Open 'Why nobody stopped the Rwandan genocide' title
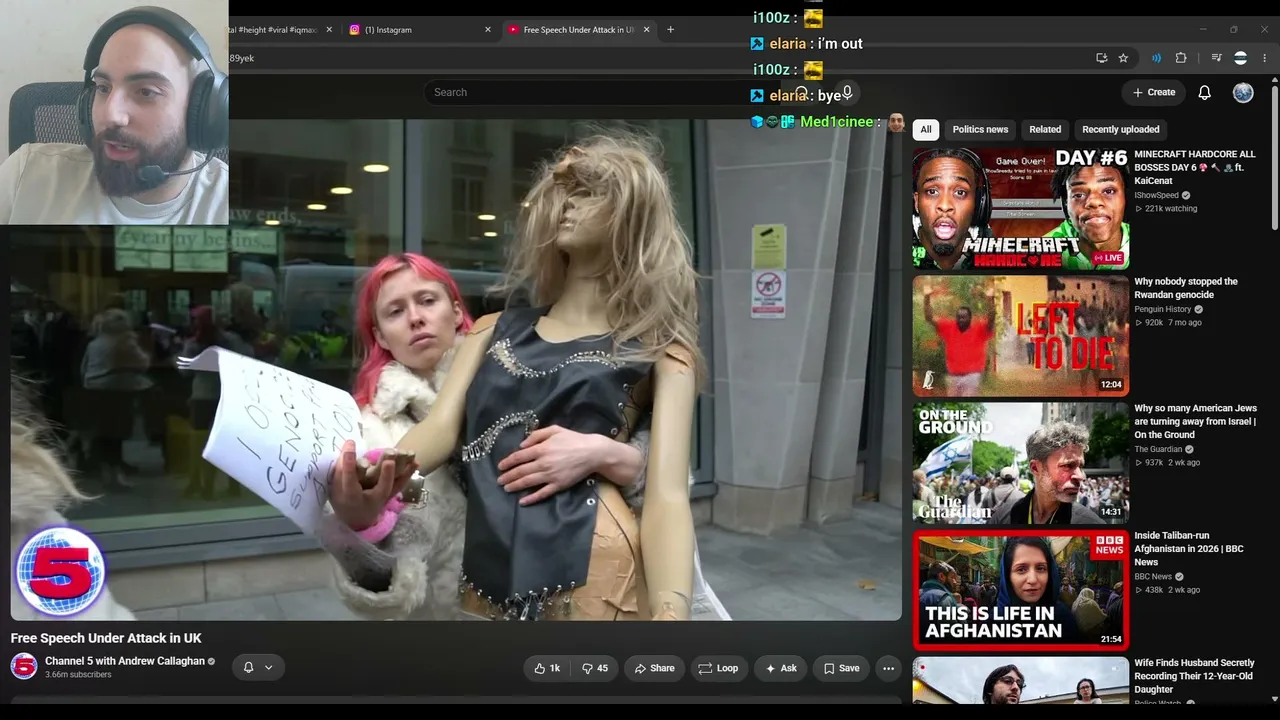 tap(1186, 288)
